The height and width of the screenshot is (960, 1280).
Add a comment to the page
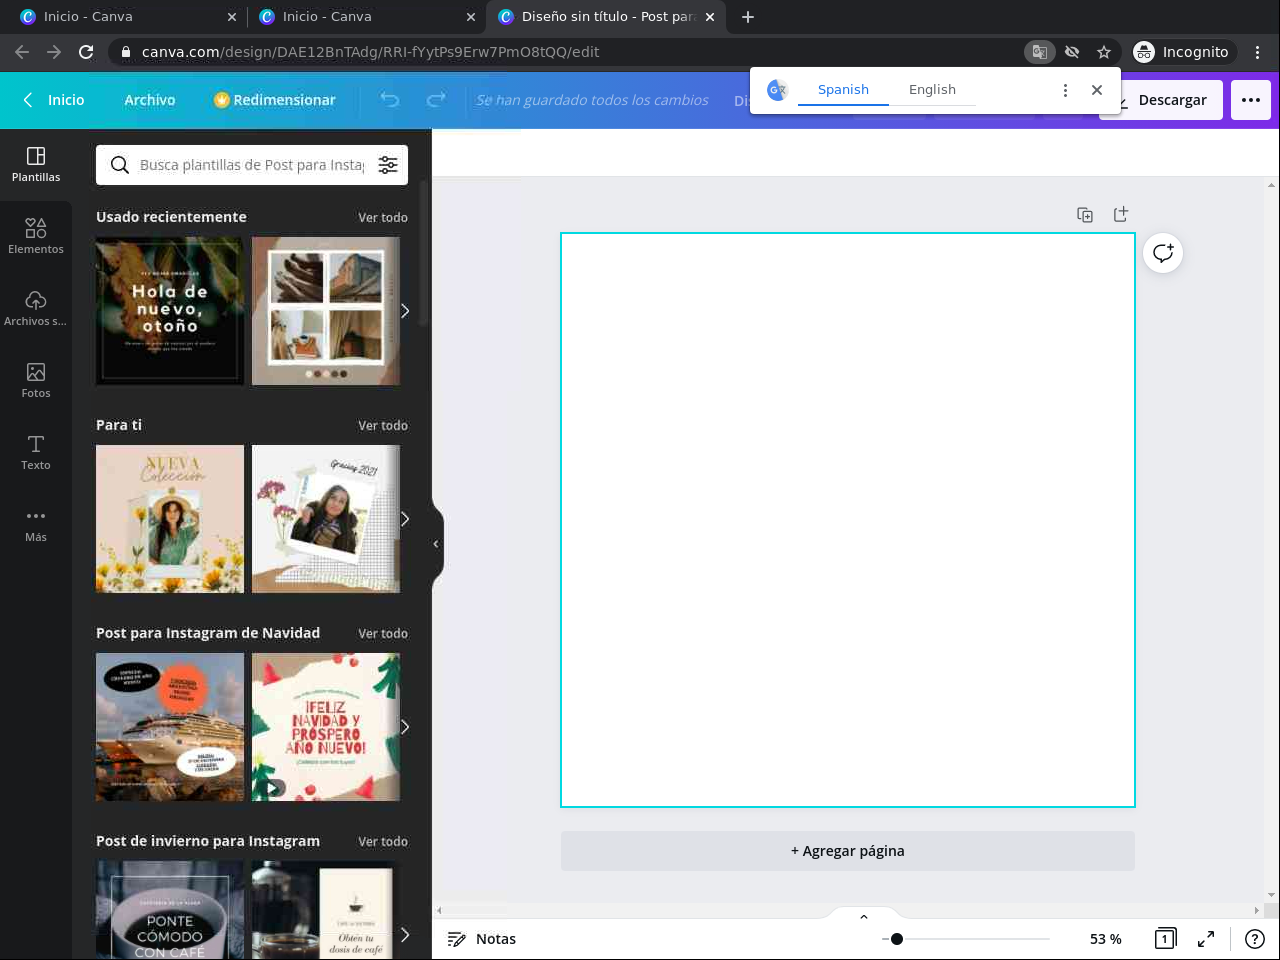click(1163, 253)
